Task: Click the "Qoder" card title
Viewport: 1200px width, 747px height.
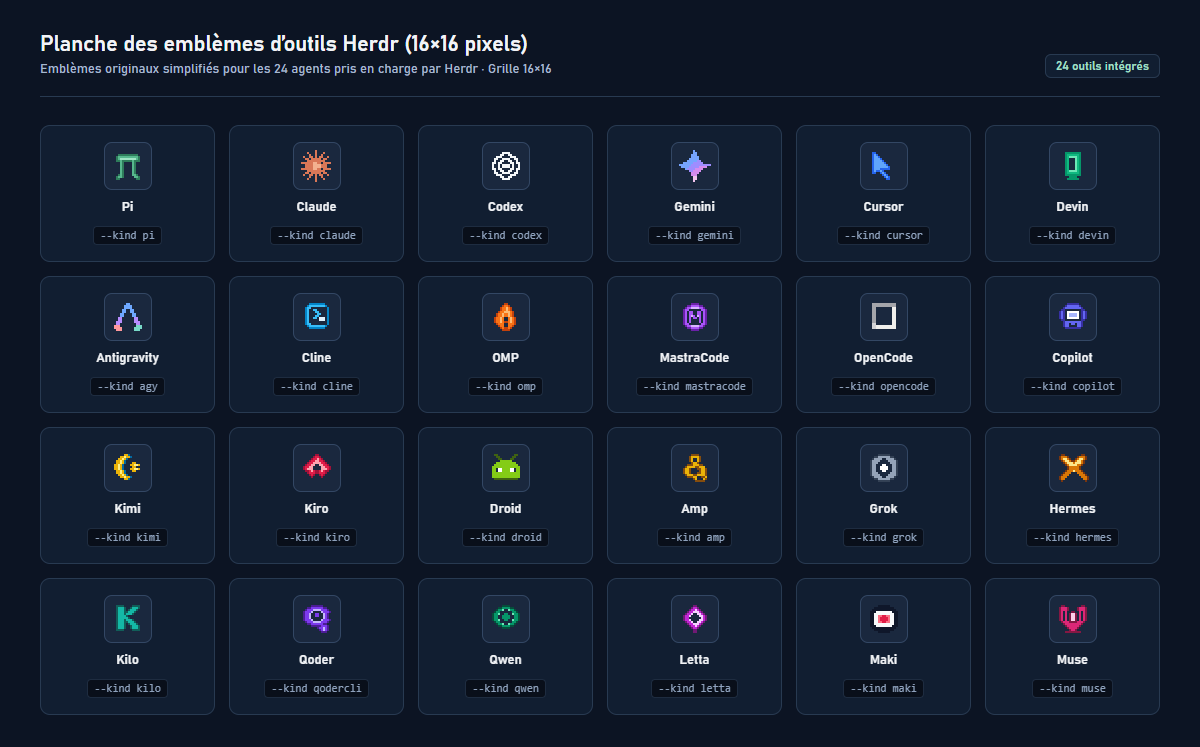Action: click(316, 660)
